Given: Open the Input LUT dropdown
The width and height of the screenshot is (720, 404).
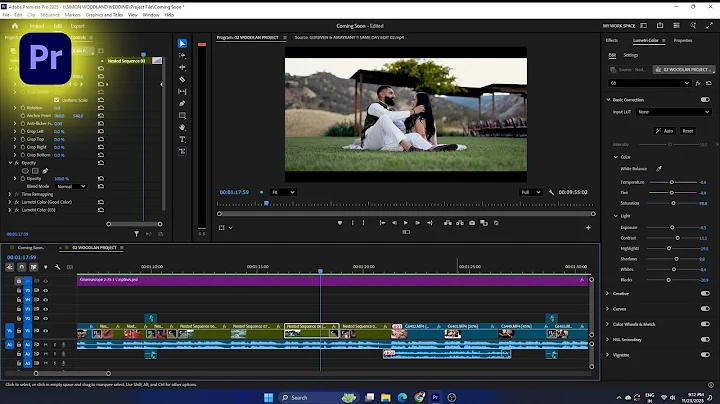Looking at the screenshot, I should pyautogui.click(x=673, y=112).
